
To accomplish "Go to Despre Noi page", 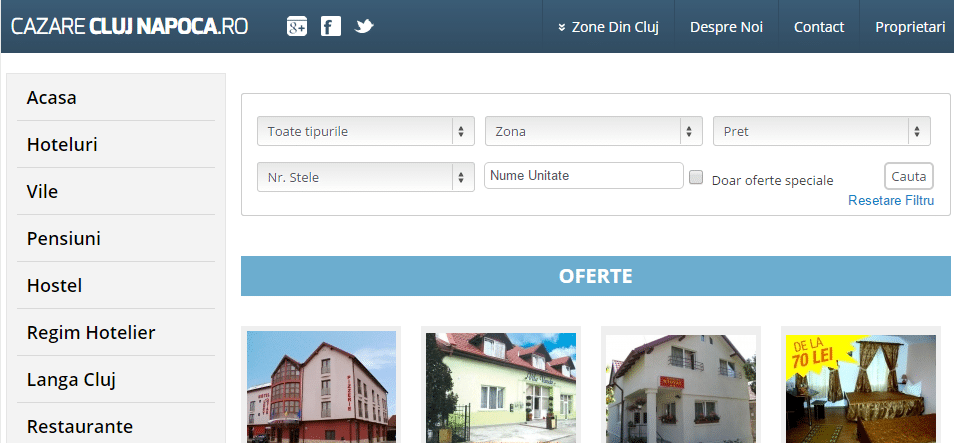I will coord(726,27).
